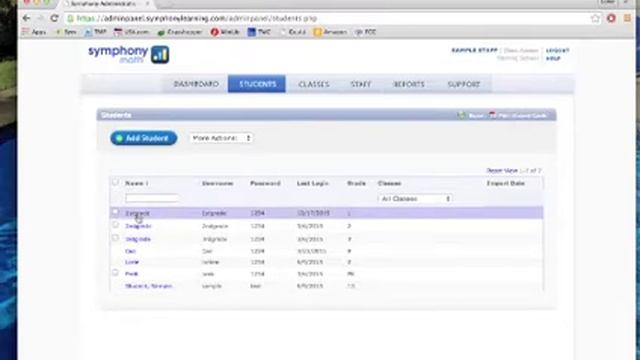Click the Reset View link
This screenshot has height=360, width=640.
502,171
